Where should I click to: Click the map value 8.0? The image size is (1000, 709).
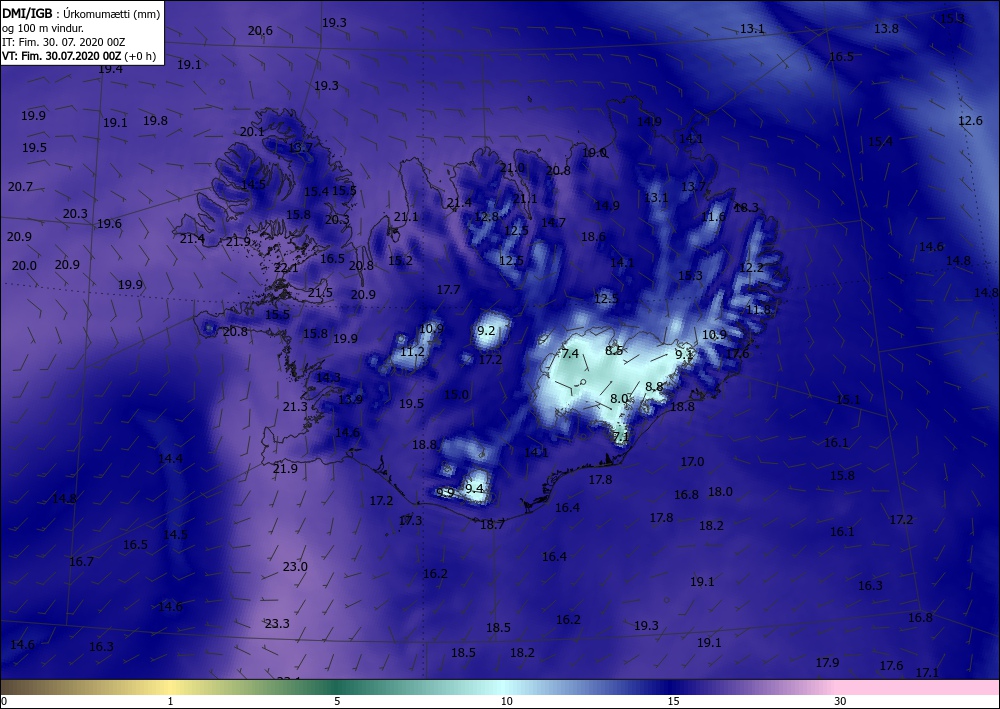click(619, 398)
